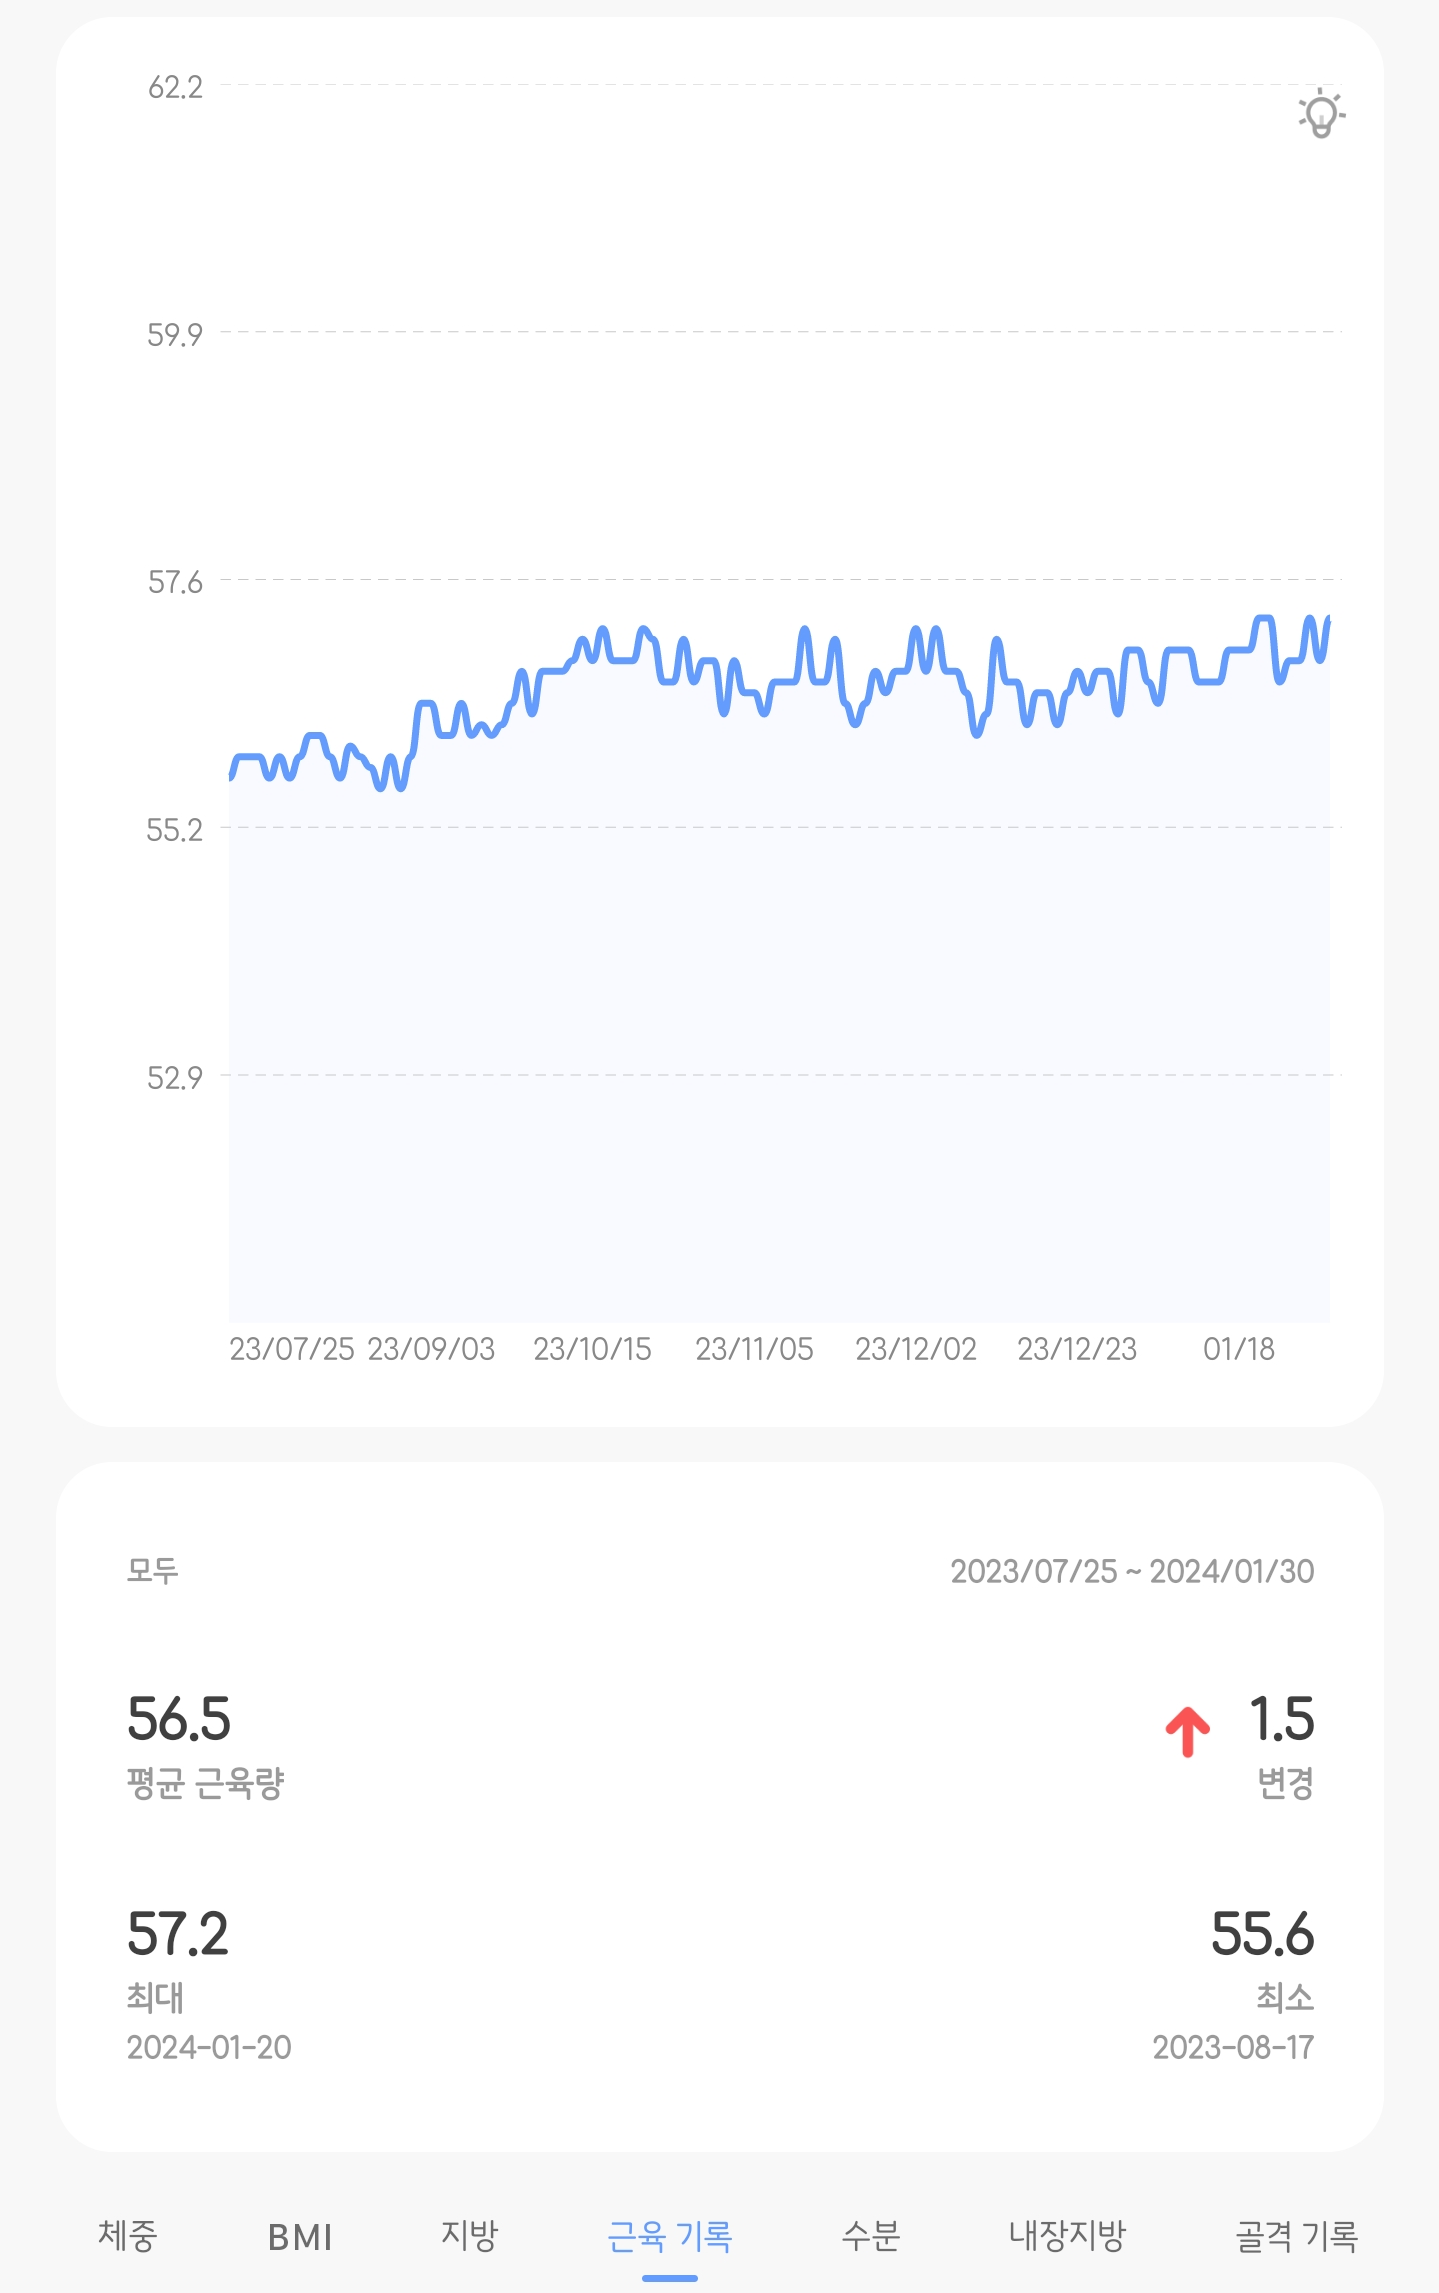1439x2293 pixels.
Task: Tap the date range 2023/07/25 ~ 2024/01/30
Action: (x=1131, y=1571)
